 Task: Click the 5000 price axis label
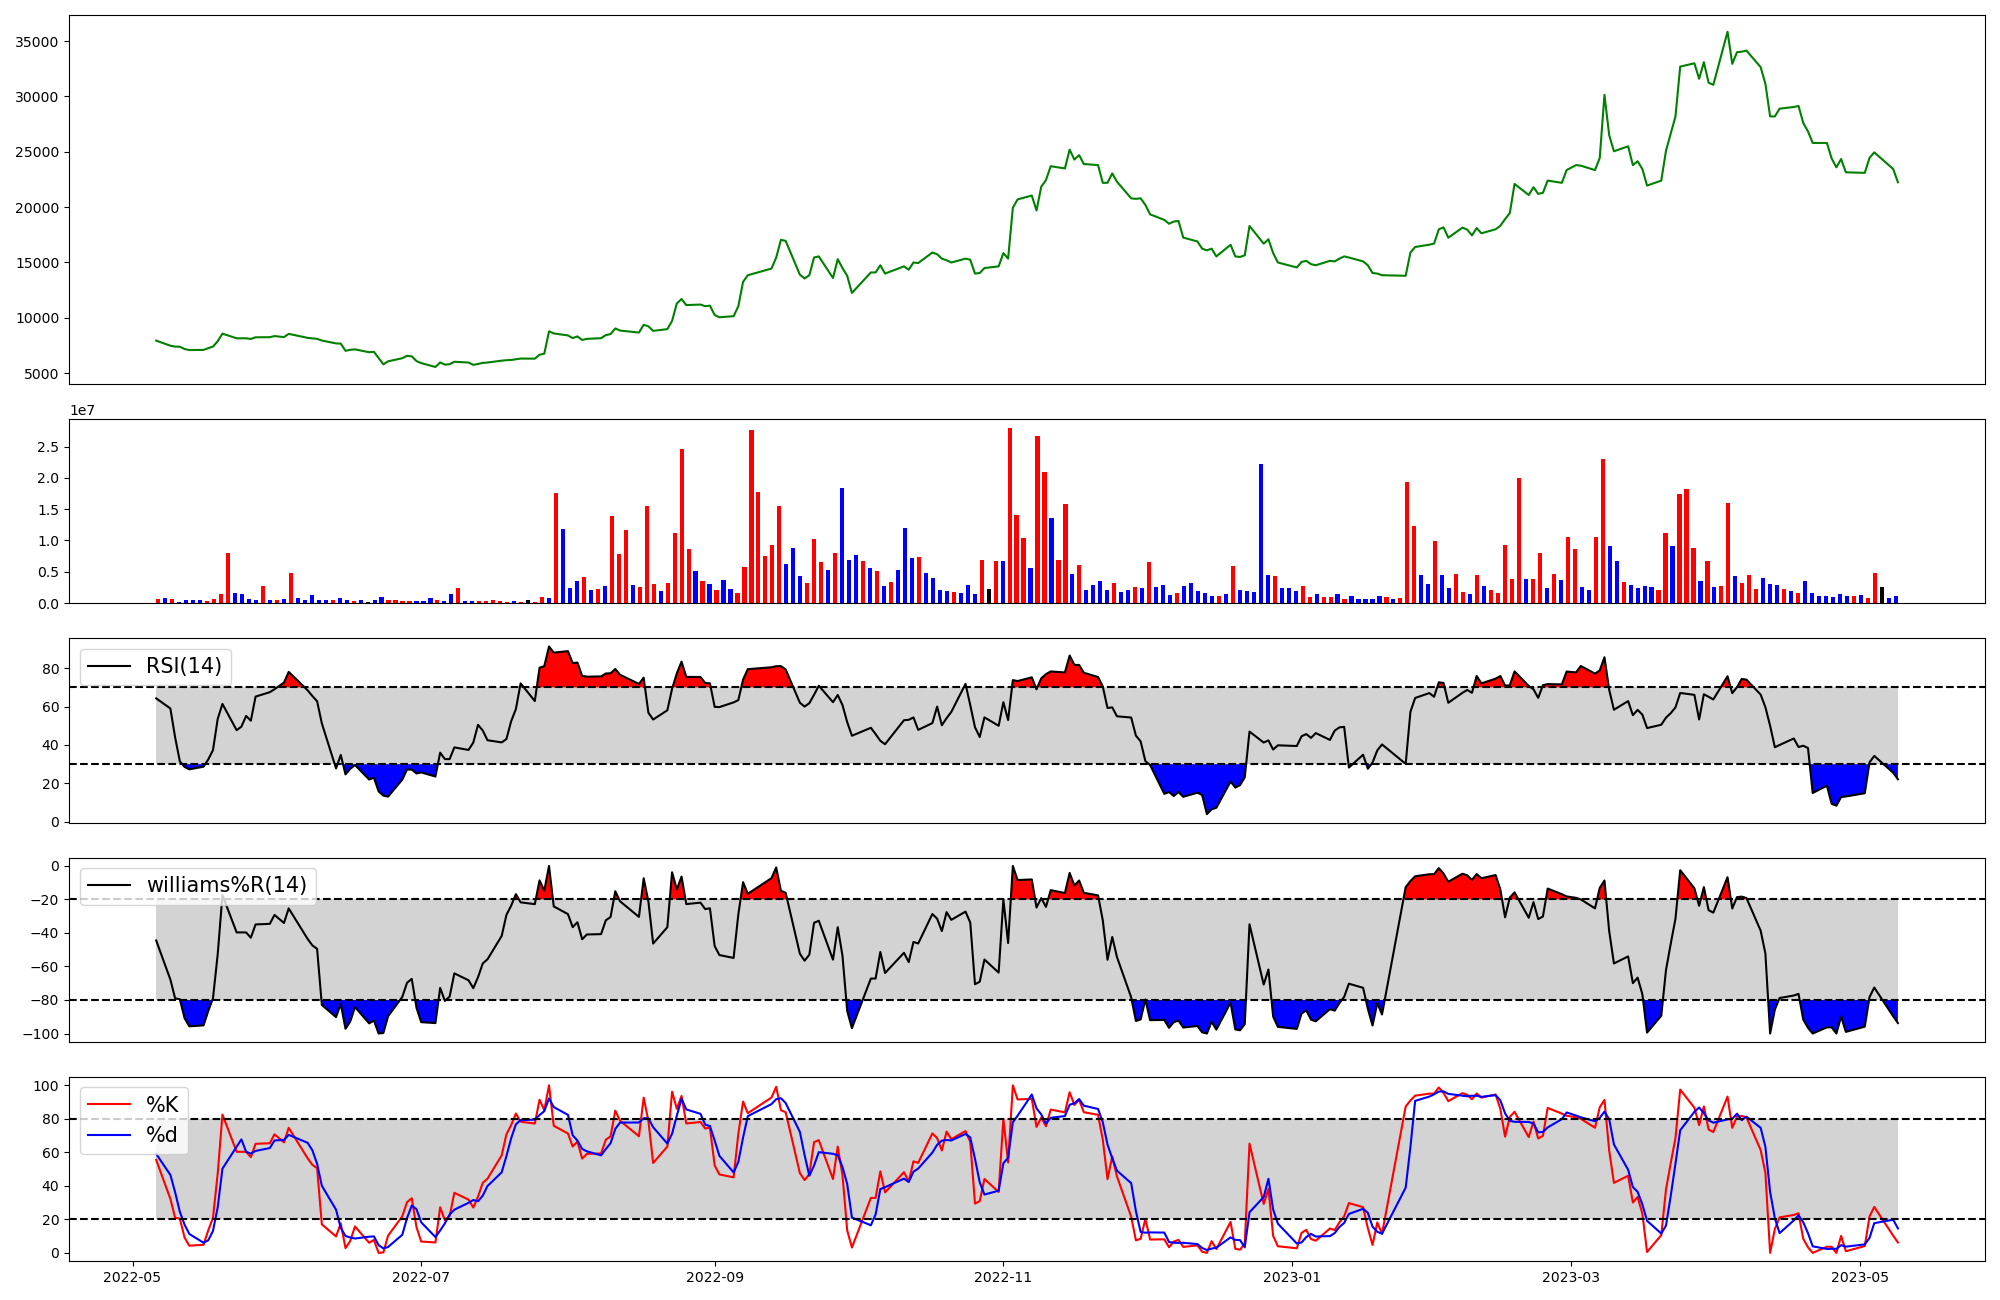[x=41, y=374]
